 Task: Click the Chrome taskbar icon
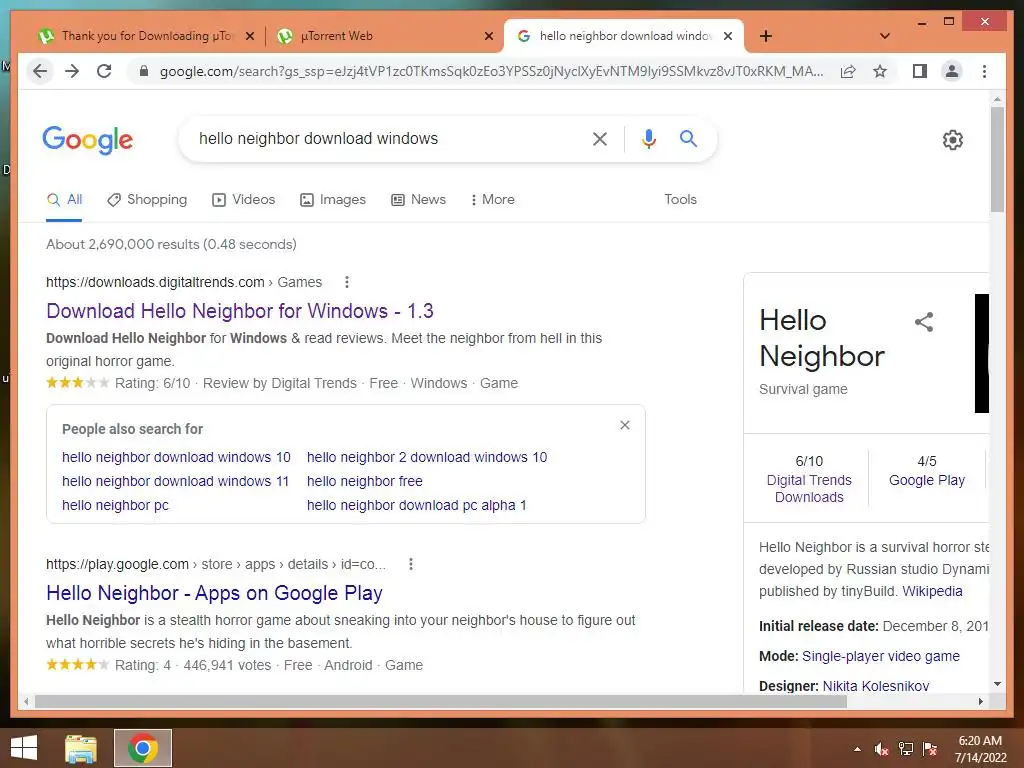pyautogui.click(x=143, y=748)
